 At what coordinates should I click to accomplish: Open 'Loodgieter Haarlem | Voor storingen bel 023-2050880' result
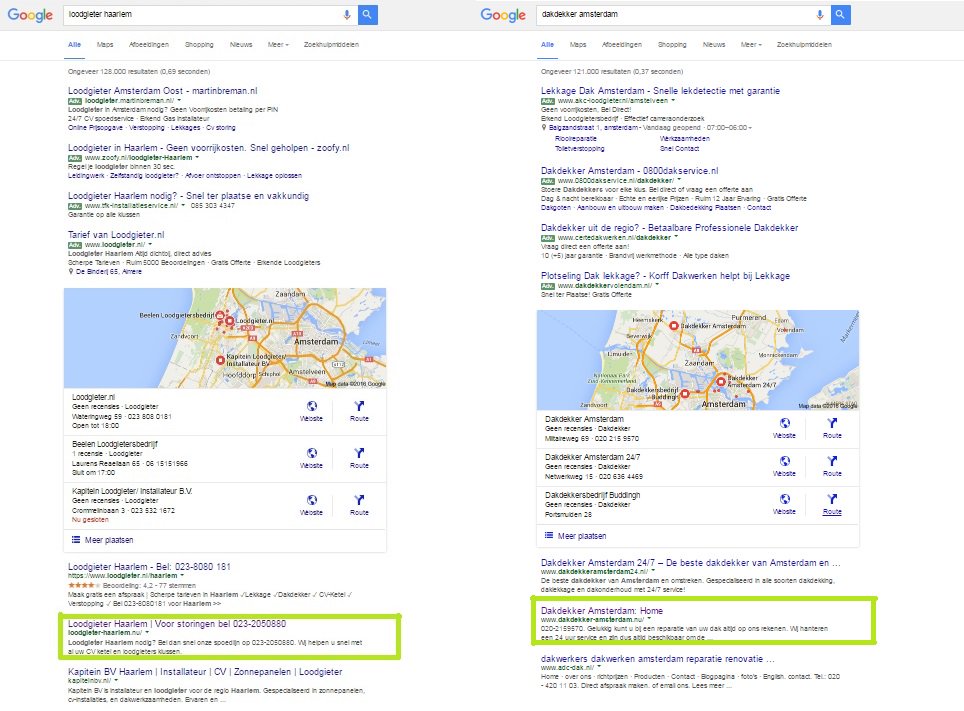[x=176, y=623]
